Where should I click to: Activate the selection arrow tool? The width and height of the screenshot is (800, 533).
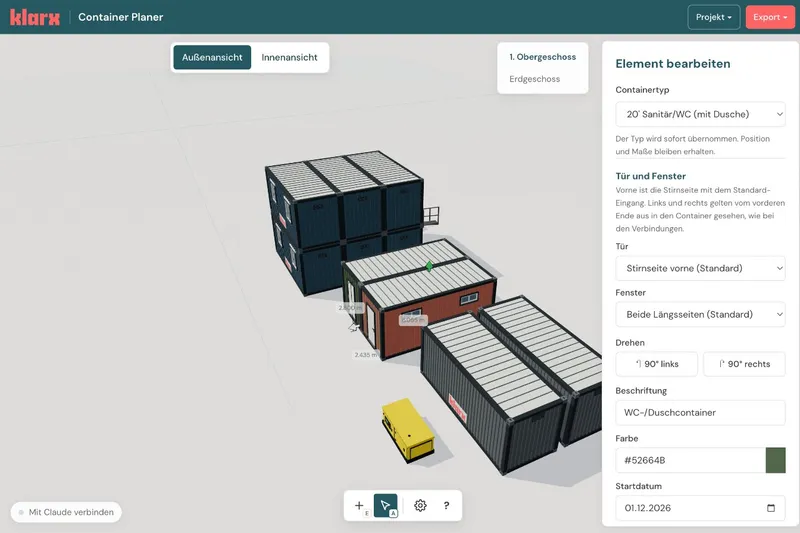click(x=386, y=505)
